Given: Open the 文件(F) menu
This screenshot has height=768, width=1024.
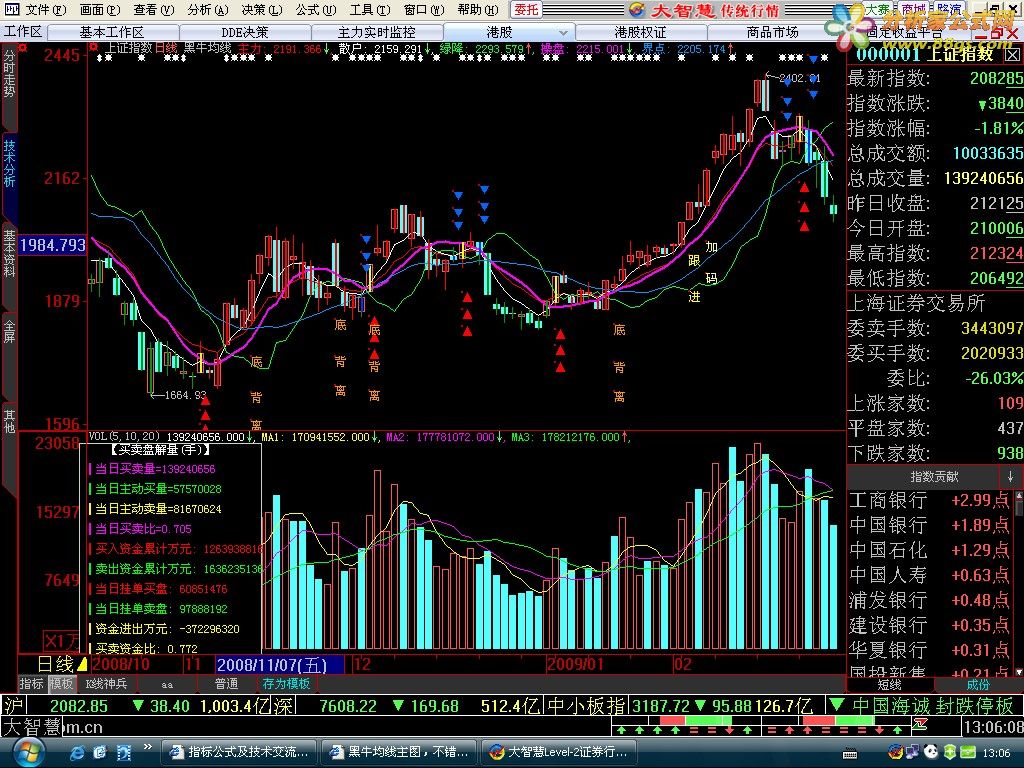Looking at the screenshot, I should tap(46, 10).
